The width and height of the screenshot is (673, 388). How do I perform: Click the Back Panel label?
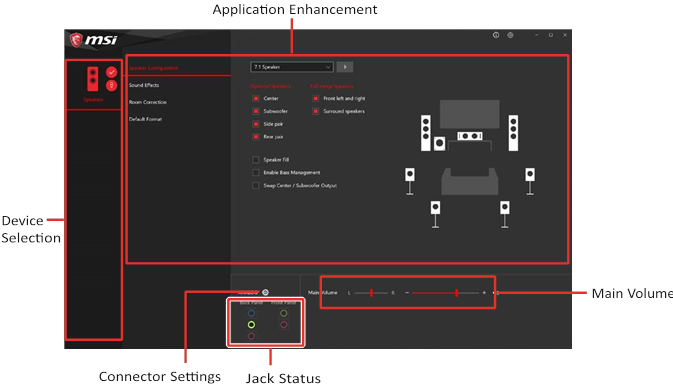[x=251, y=303]
